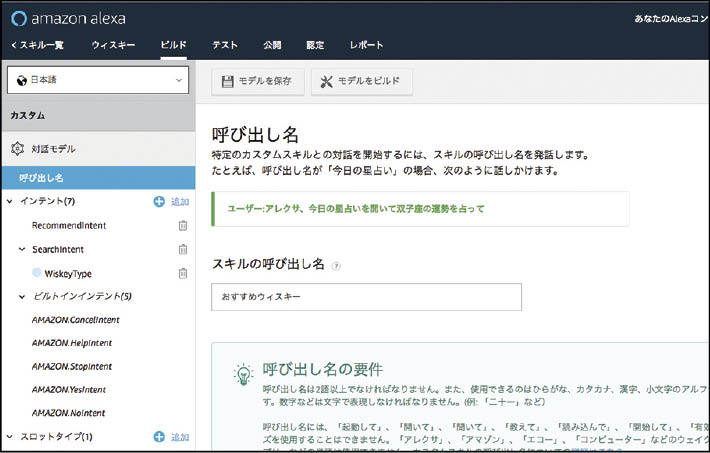This screenshot has width=710, height=453.
Task: Click the 追加 link beside インテント
Action: (x=180, y=202)
